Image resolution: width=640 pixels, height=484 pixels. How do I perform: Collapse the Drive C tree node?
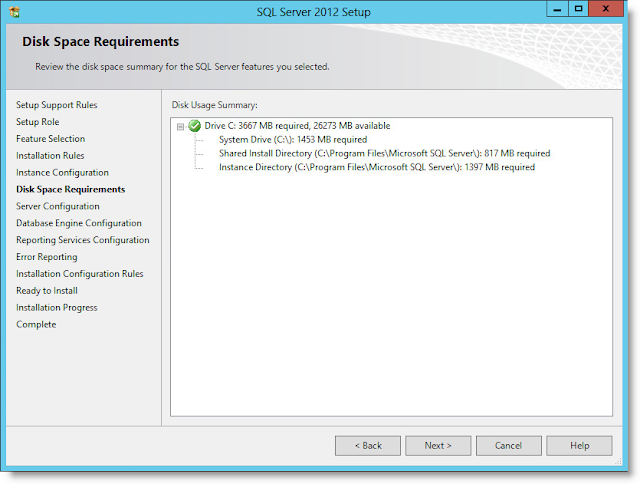coord(180,127)
